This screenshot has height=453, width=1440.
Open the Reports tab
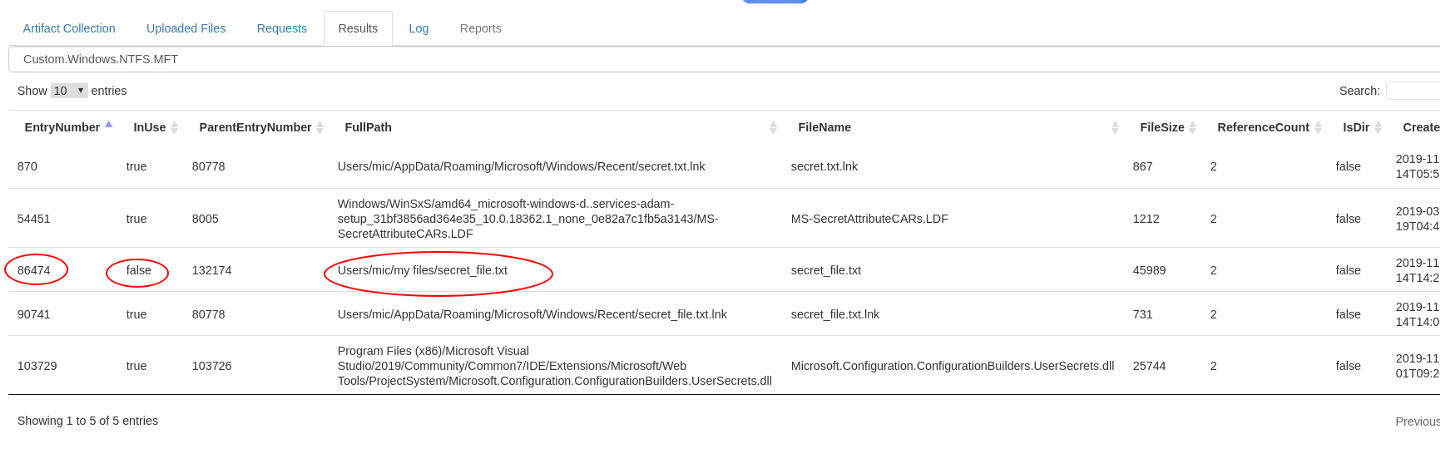click(481, 28)
